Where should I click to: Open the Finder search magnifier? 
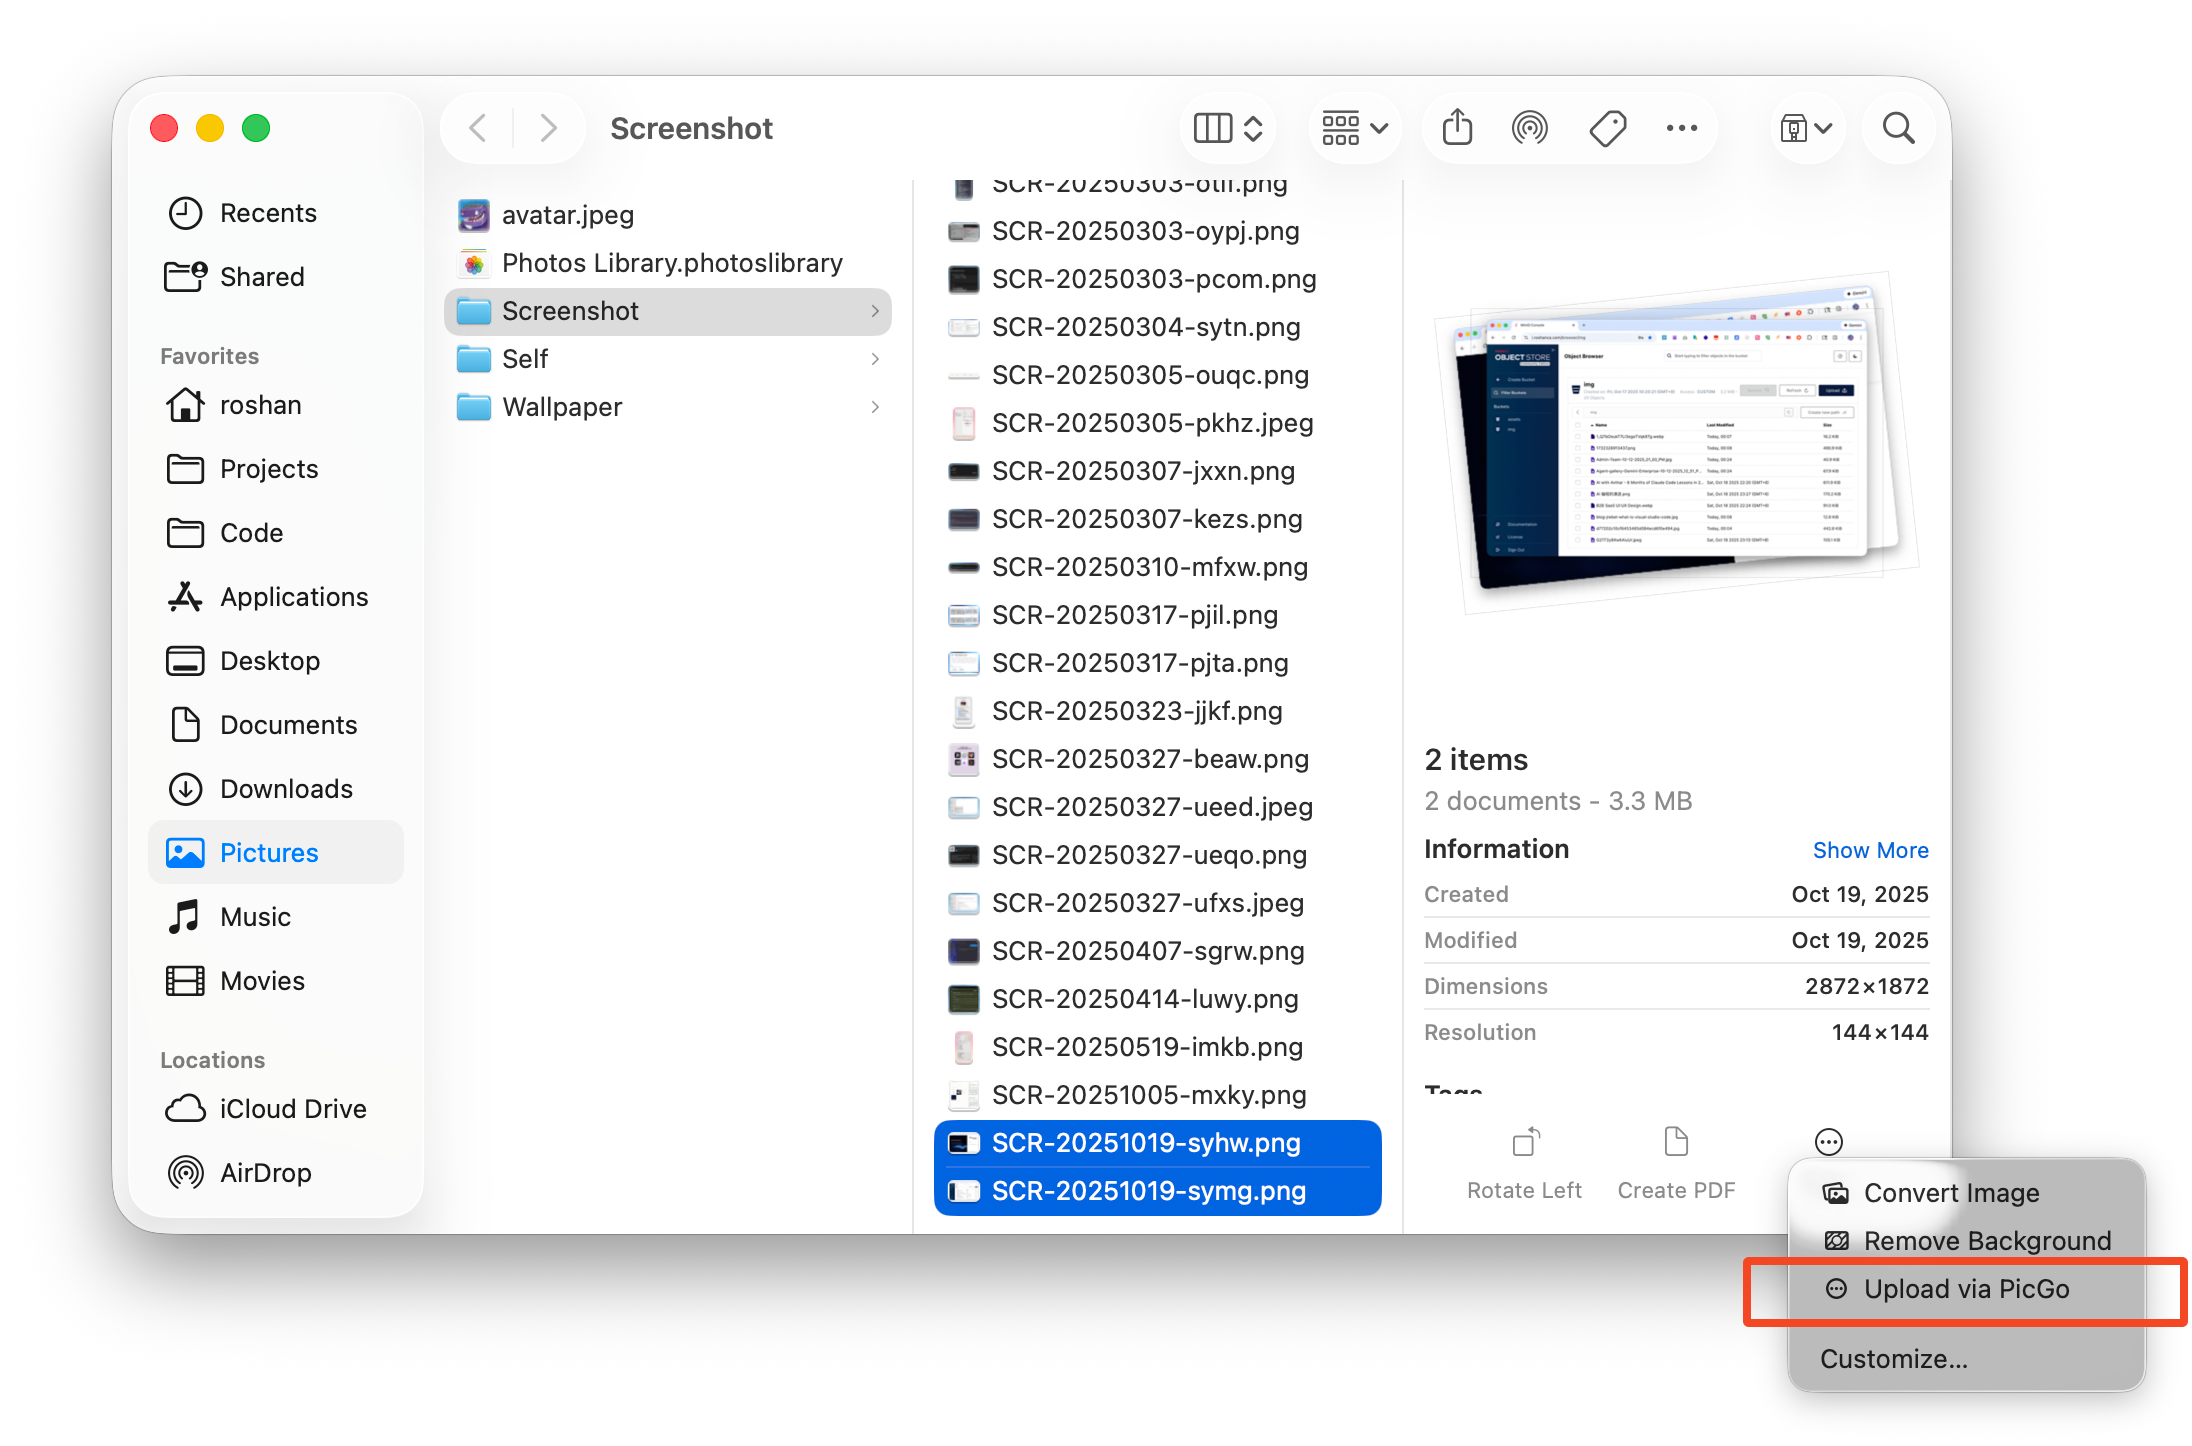pos(1898,128)
